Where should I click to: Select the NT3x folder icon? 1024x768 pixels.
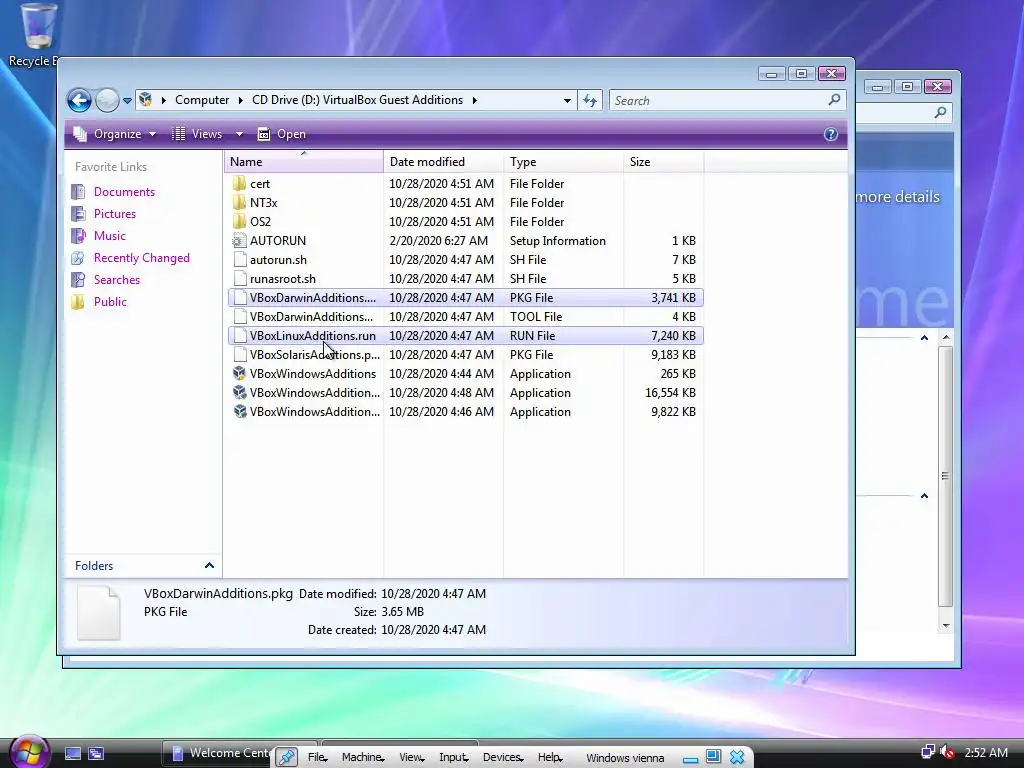click(x=240, y=202)
